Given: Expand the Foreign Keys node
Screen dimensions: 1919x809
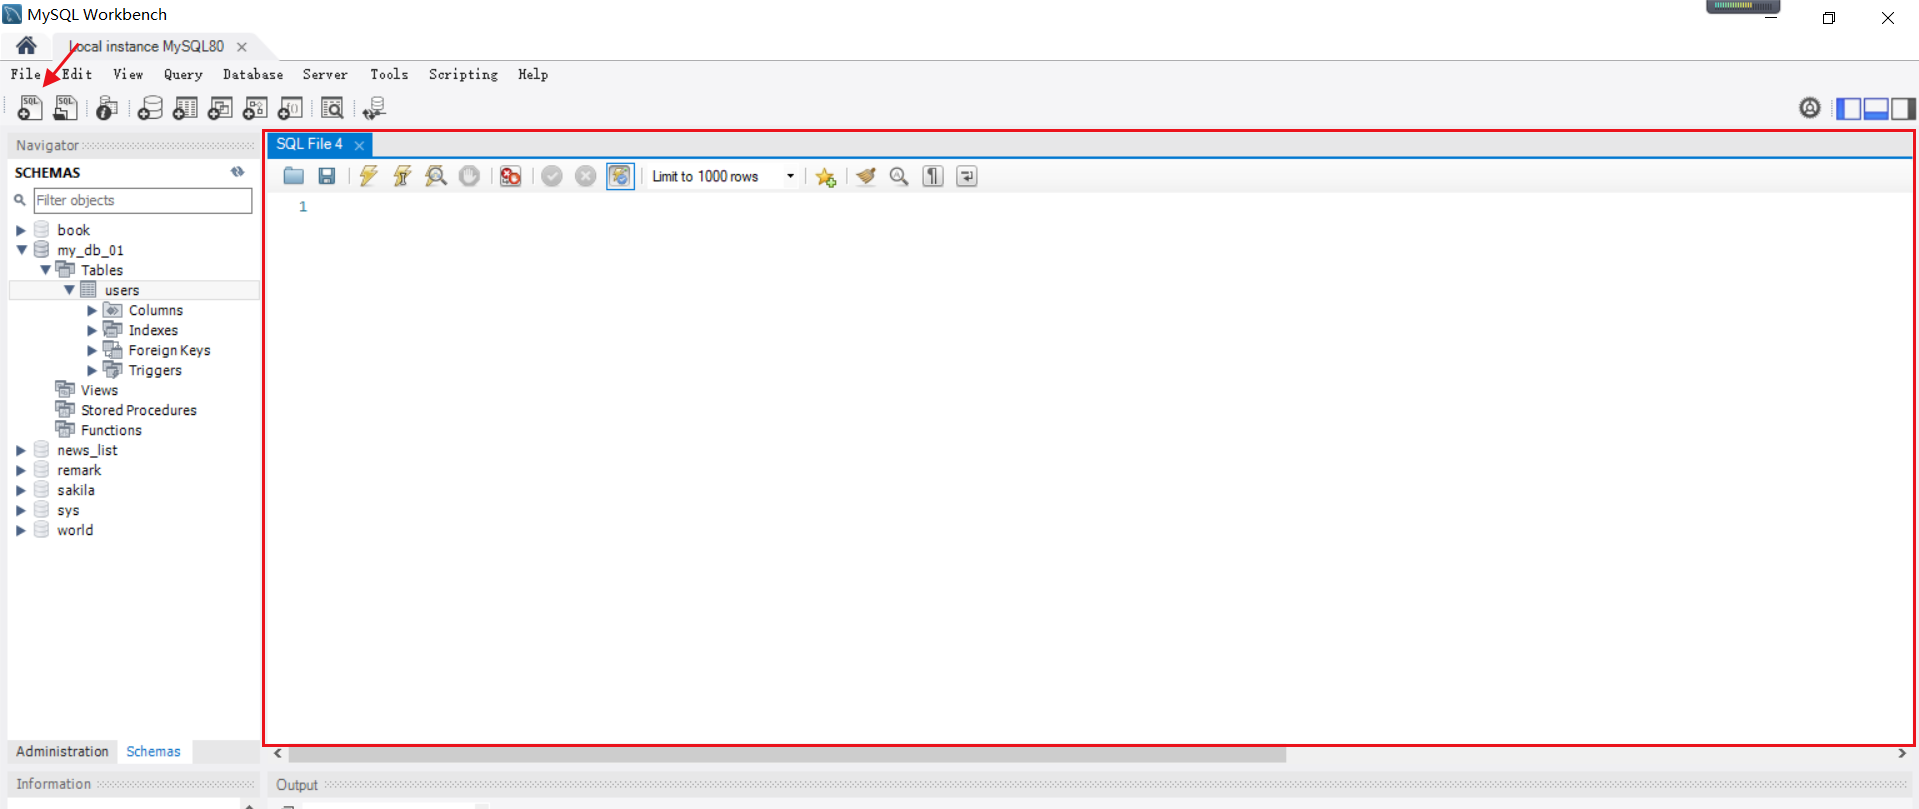Looking at the screenshot, I should tap(92, 350).
